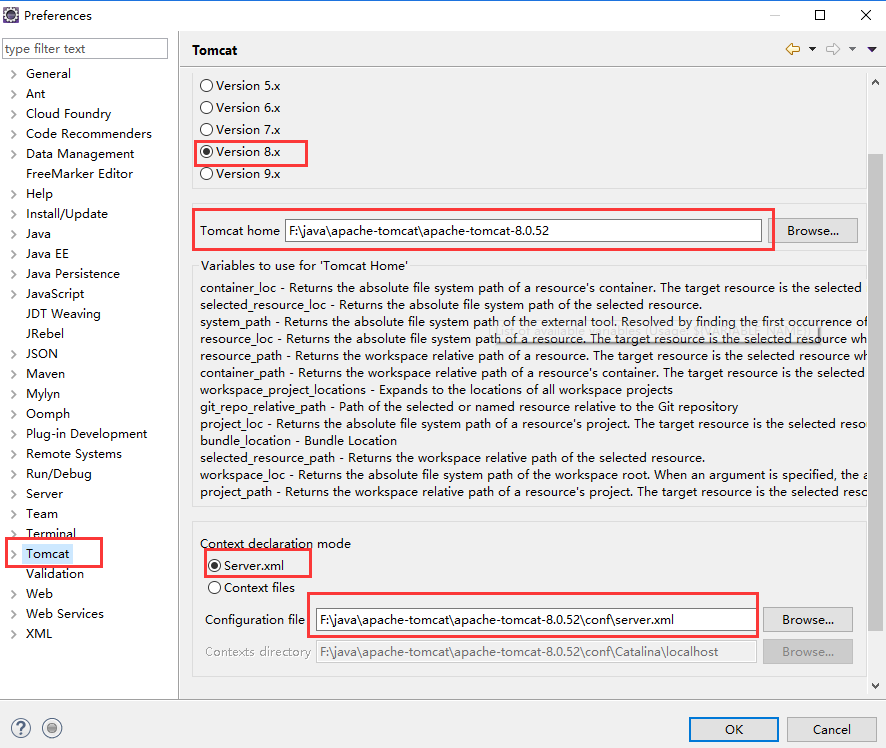Screen dimensions: 886x748
Task: Open Run/Debug preferences
Action: 58,473
